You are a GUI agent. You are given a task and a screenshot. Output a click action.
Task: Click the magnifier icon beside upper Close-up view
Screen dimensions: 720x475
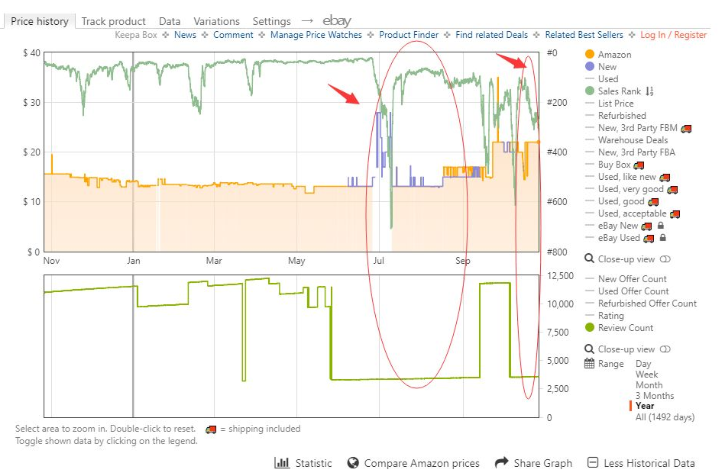click(589, 259)
